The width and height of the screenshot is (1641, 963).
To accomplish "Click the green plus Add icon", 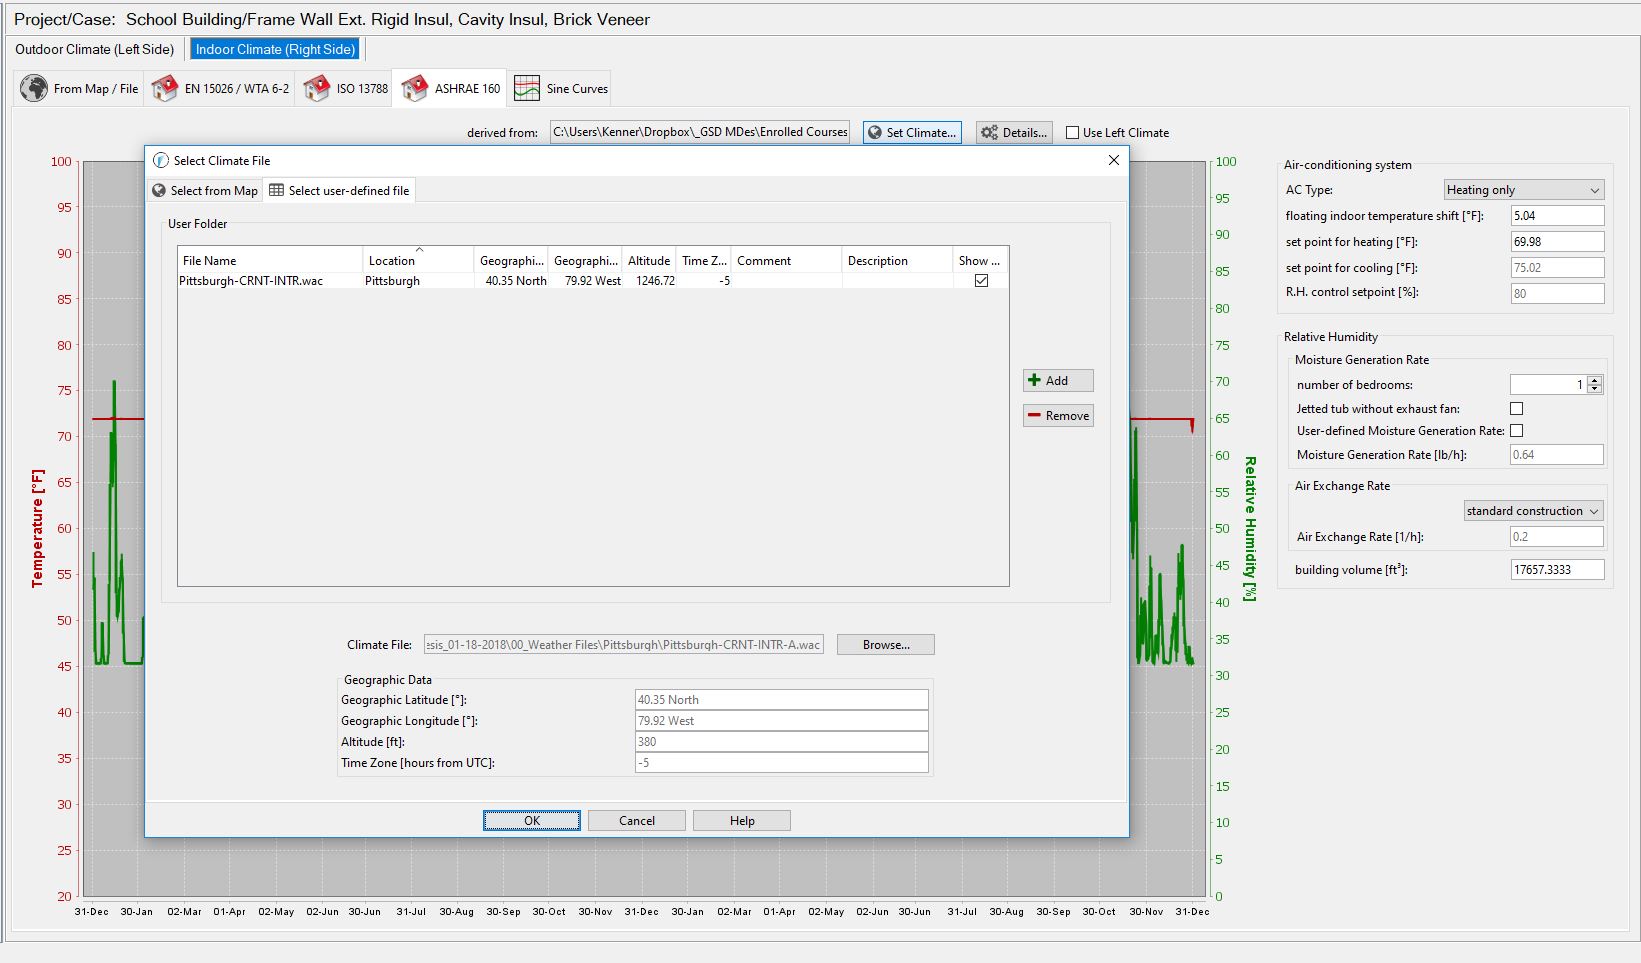I will (x=1035, y=380).
